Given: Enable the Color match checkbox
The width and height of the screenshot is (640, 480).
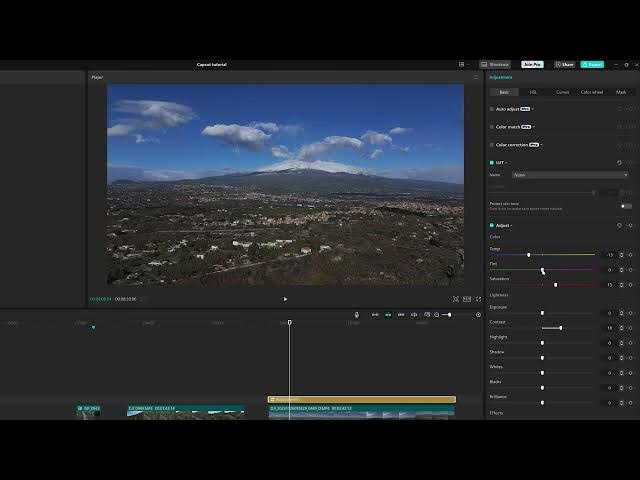Looking at the screenshot, I should click(491, 127).
